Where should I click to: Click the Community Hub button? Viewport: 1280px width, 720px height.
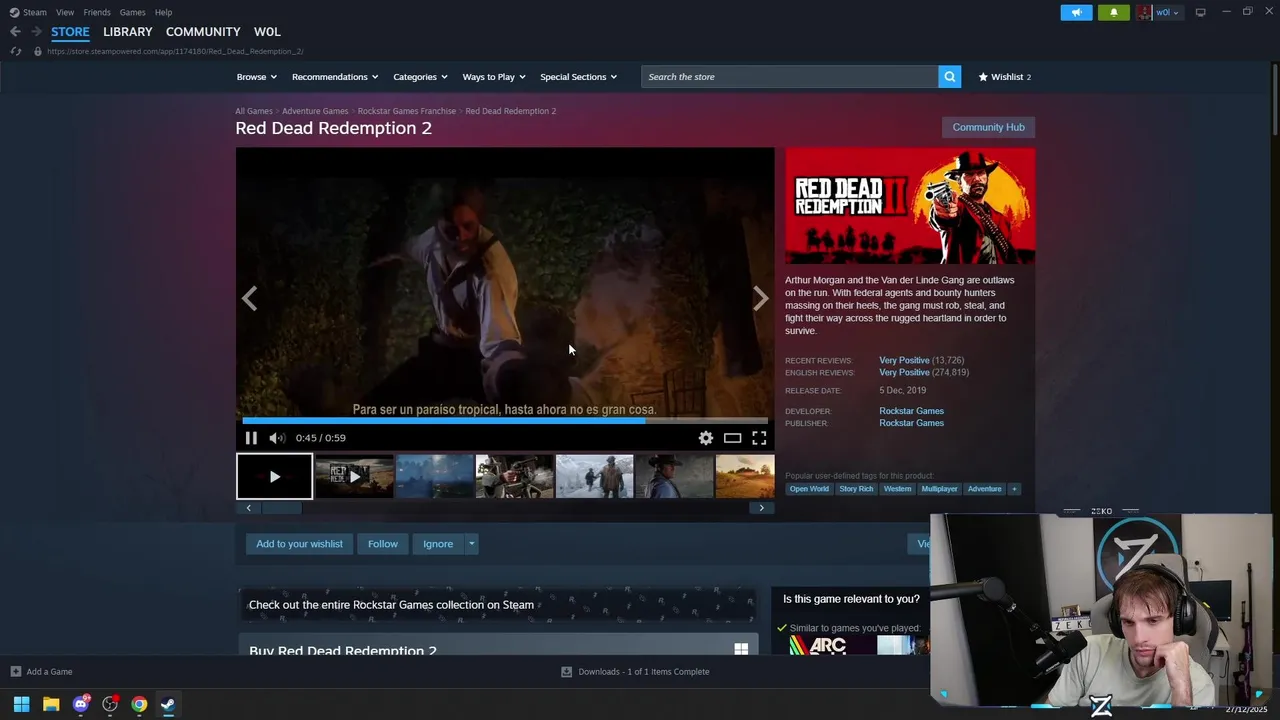988,127
